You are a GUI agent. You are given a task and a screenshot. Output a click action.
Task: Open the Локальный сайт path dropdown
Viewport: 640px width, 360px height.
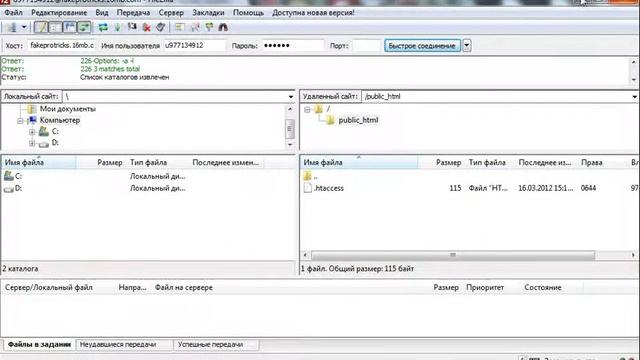[x=291, y=97]
